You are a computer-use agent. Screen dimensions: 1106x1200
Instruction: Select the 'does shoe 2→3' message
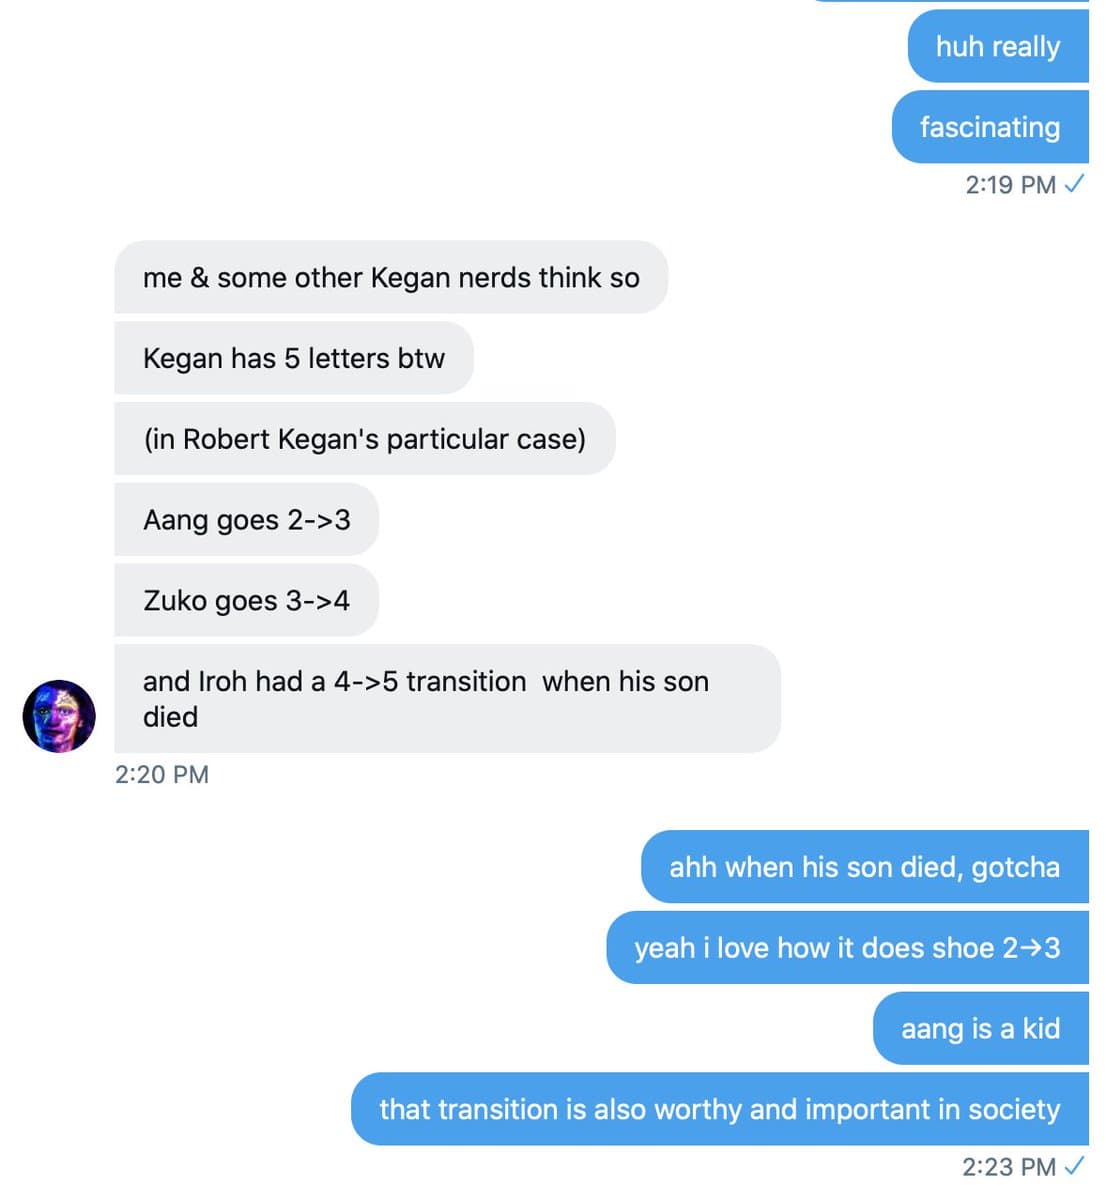(848, 947)
